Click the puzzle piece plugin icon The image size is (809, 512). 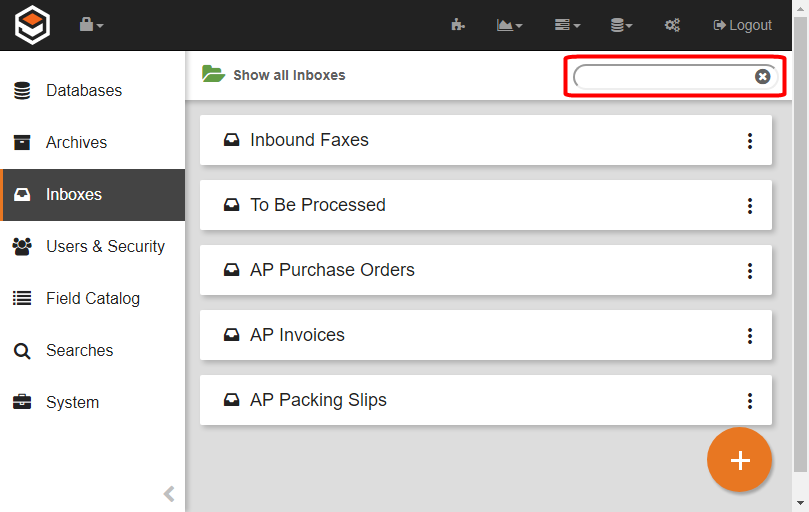coord(458,25)
